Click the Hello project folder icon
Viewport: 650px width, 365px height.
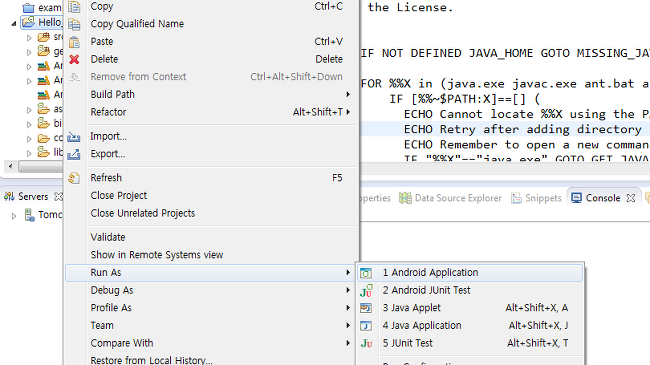click(29, 22)
